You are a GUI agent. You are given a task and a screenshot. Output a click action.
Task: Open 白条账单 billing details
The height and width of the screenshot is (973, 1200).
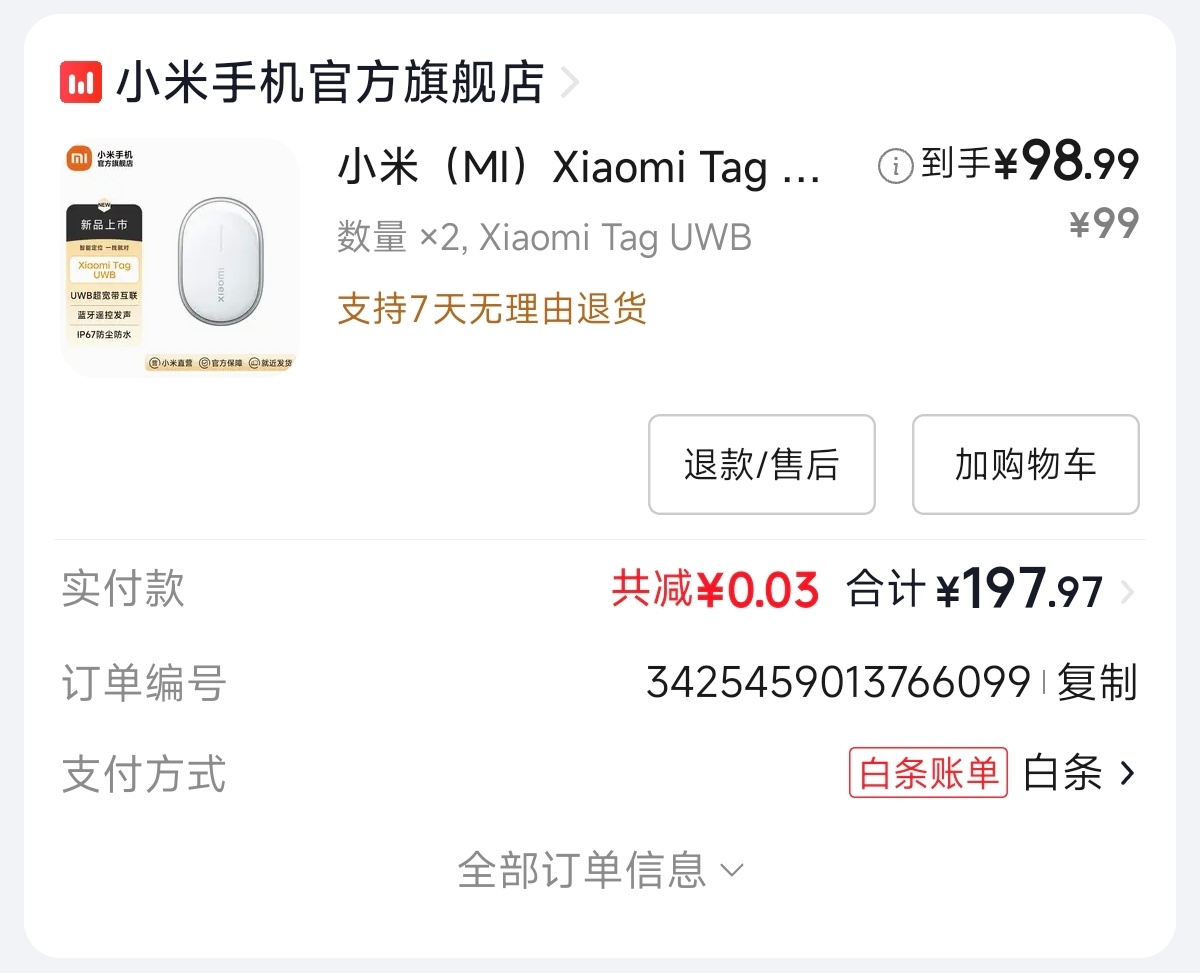pyautogui.click(x=927, y=774)
